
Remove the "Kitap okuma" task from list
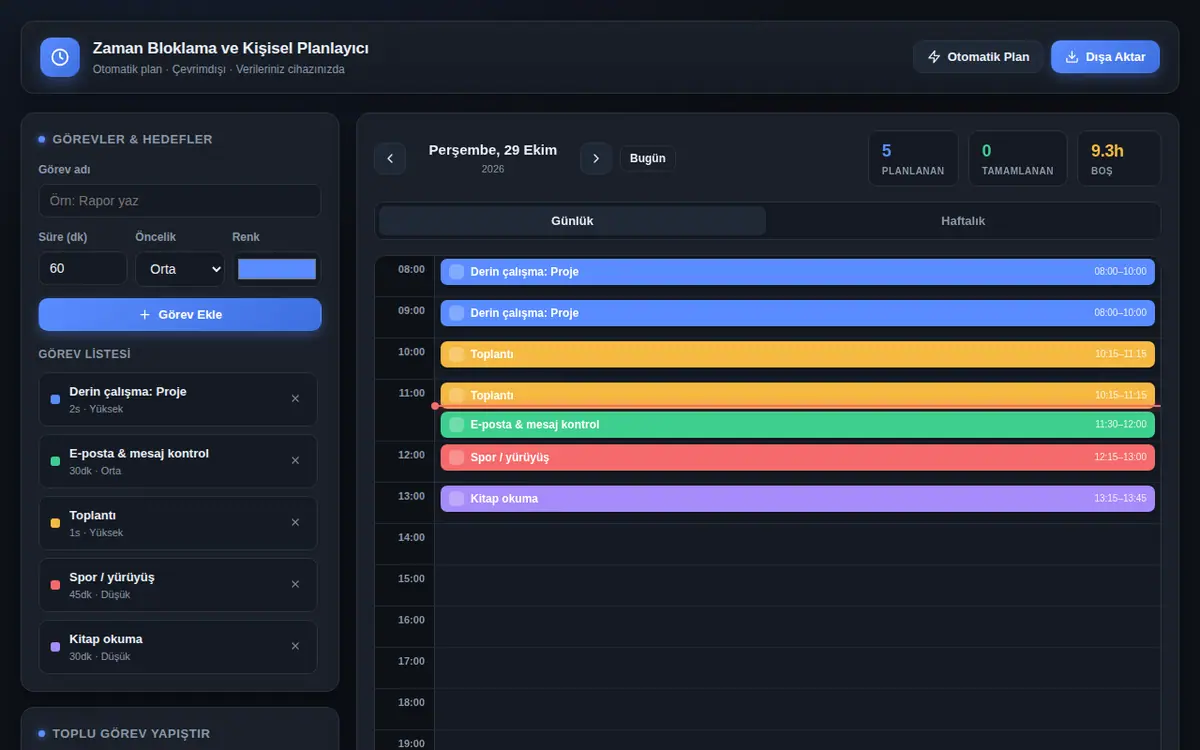point(295,647)
